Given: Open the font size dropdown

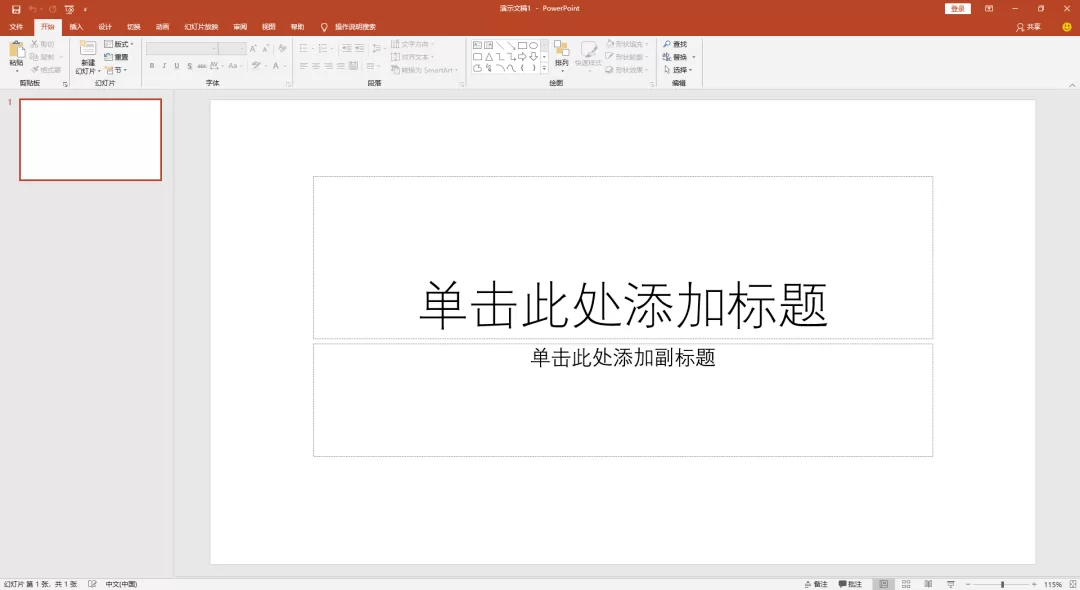Looking at the screenshot, I should click(x=241, y=47).
